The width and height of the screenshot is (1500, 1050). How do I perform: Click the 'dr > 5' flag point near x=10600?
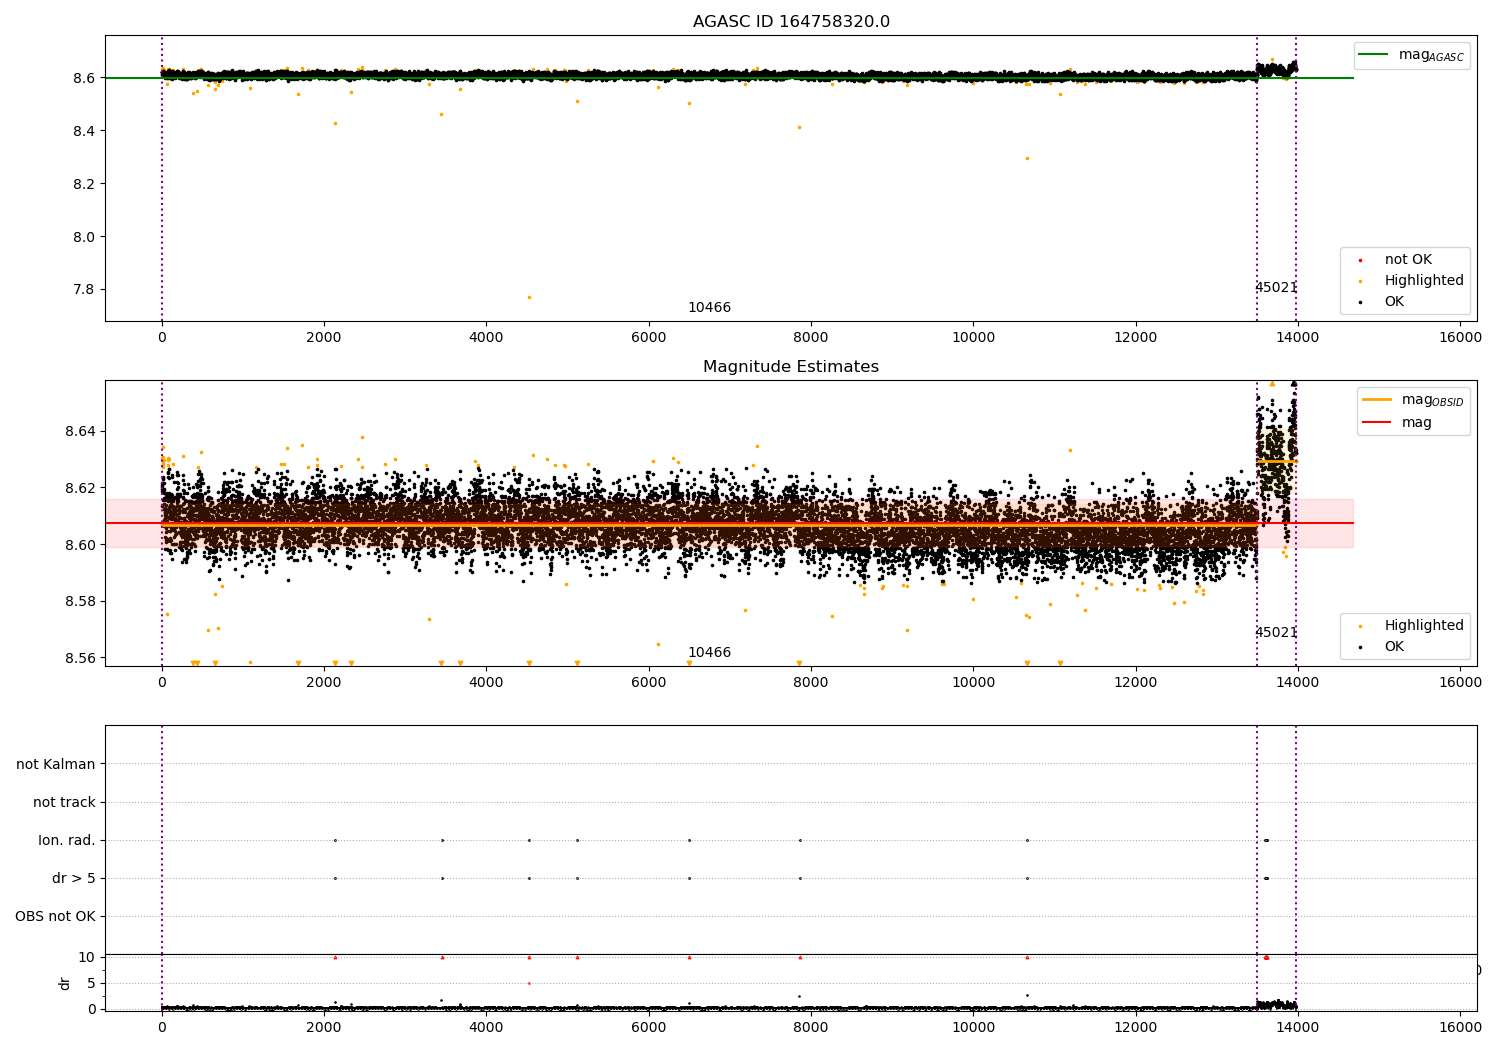[1027, 878]
